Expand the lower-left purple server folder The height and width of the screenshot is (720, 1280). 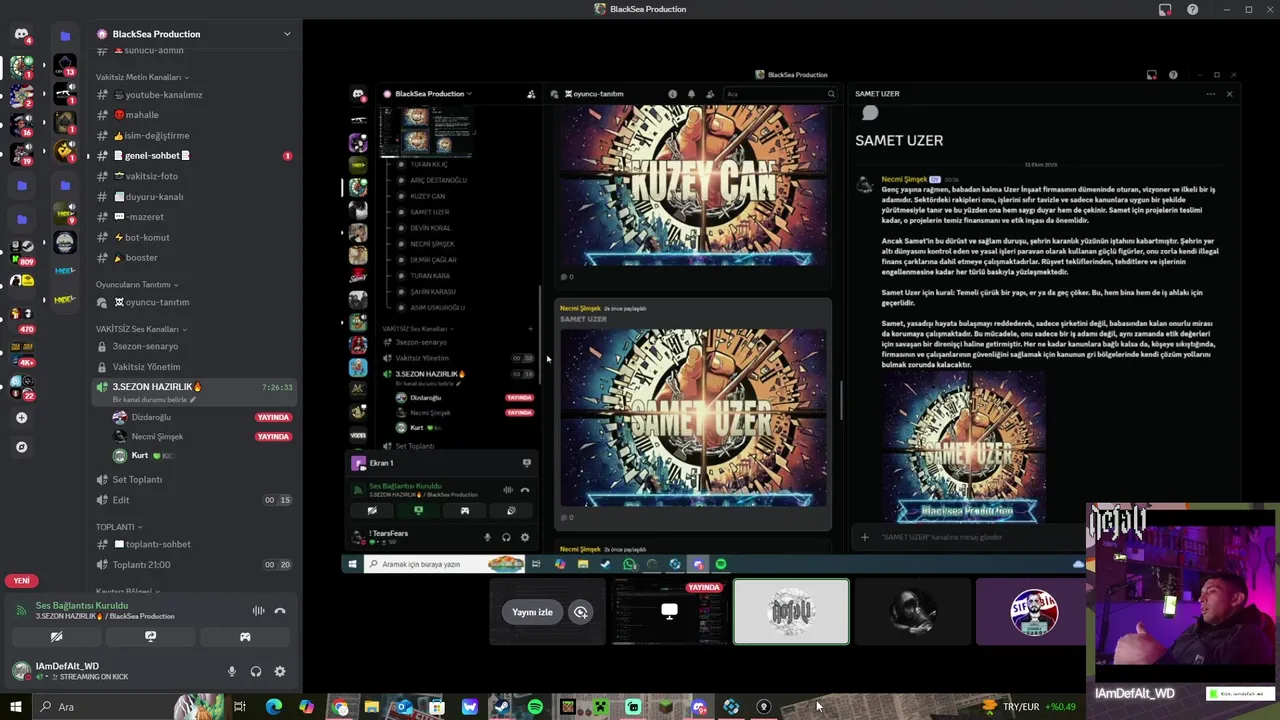(x=22, y=218)
